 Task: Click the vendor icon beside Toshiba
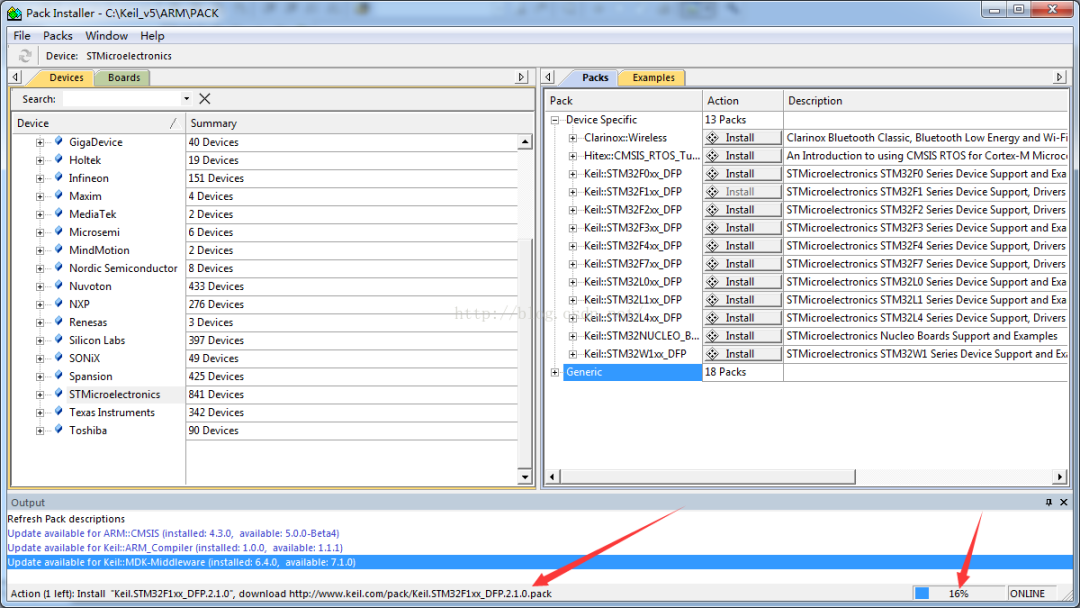click(x=59, y=429)
